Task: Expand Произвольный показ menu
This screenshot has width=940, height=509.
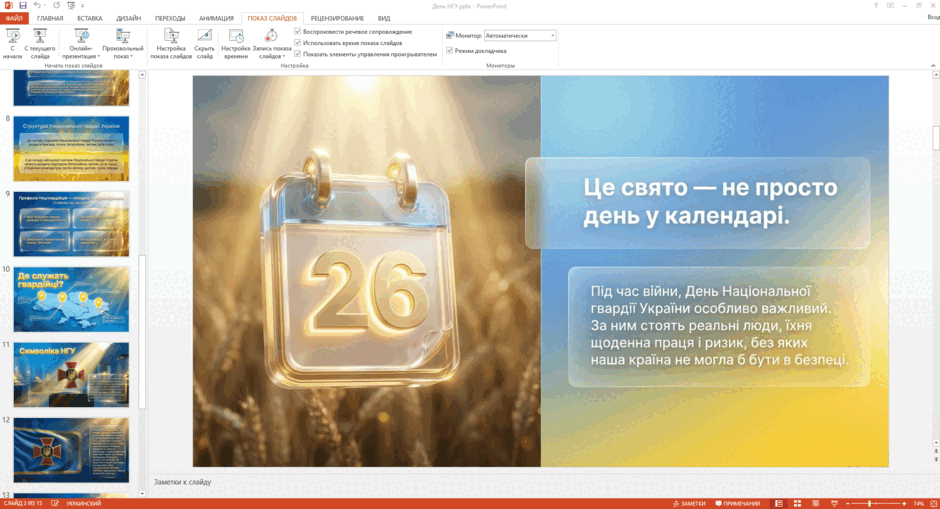Action: [123, 44]
